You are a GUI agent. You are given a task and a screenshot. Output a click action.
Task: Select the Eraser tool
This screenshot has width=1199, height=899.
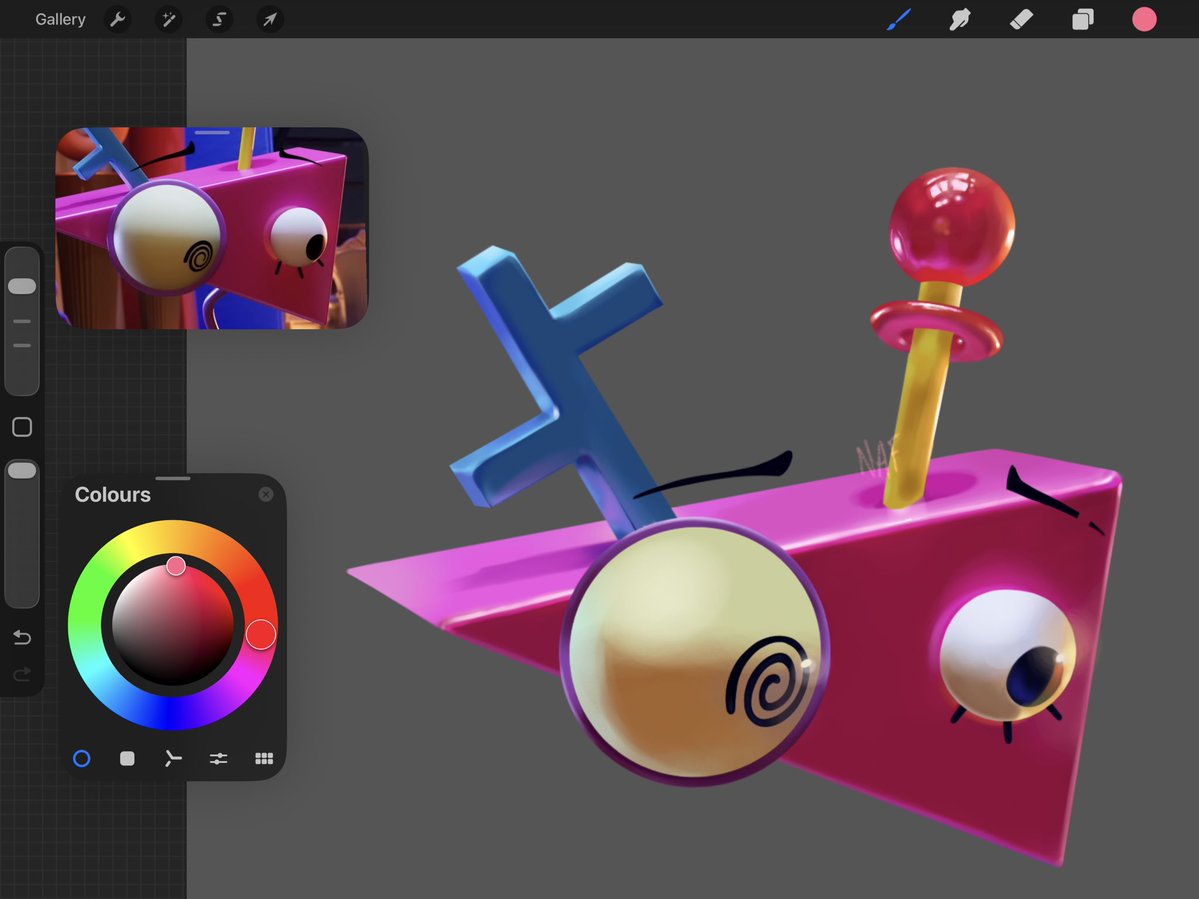point(1022,19)
